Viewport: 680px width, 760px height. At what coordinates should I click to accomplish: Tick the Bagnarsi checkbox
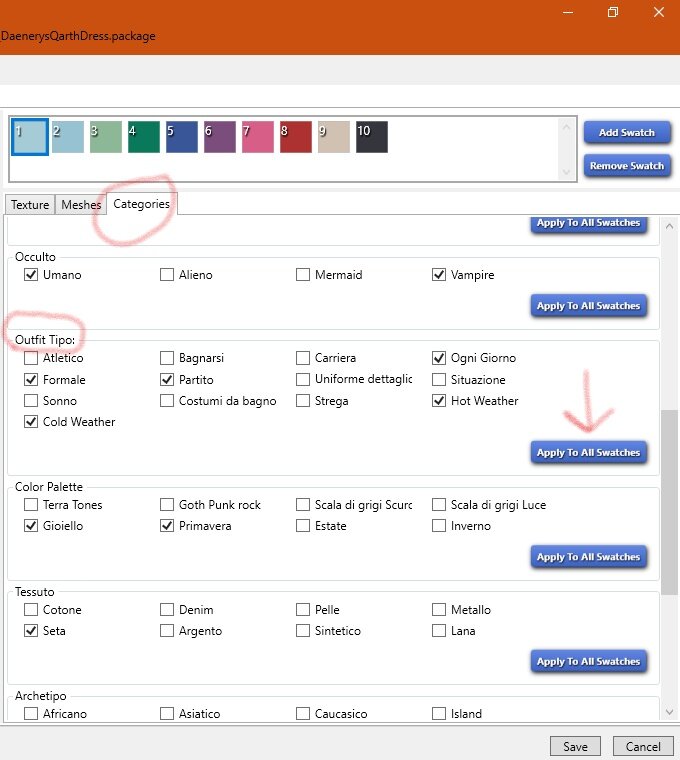167,358
